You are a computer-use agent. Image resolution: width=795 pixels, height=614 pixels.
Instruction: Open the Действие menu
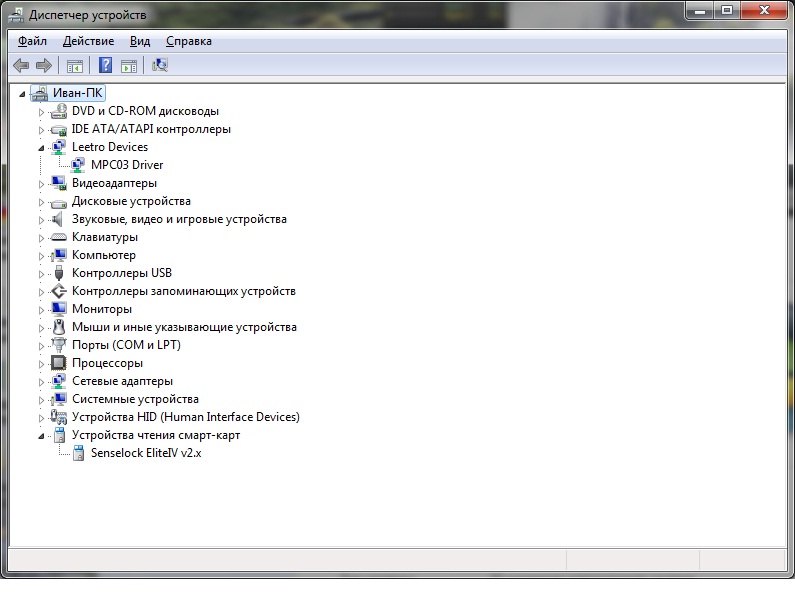coord(88,41)
